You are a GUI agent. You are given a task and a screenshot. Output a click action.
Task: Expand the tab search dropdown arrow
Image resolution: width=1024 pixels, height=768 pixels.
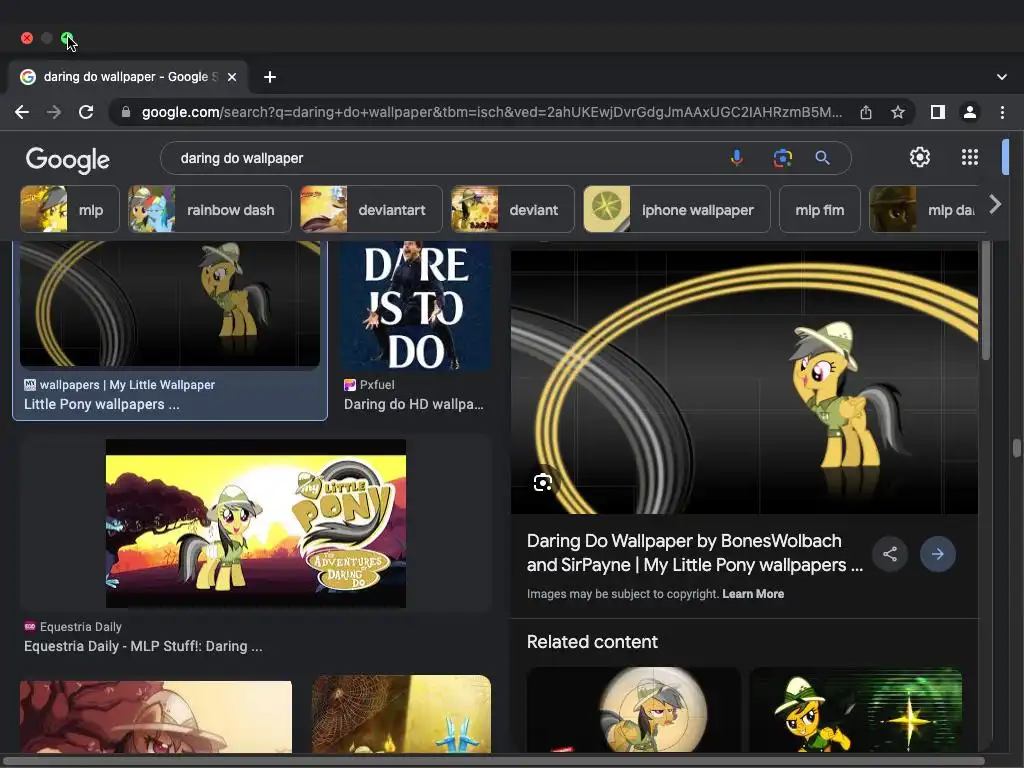pos(1002,77)
